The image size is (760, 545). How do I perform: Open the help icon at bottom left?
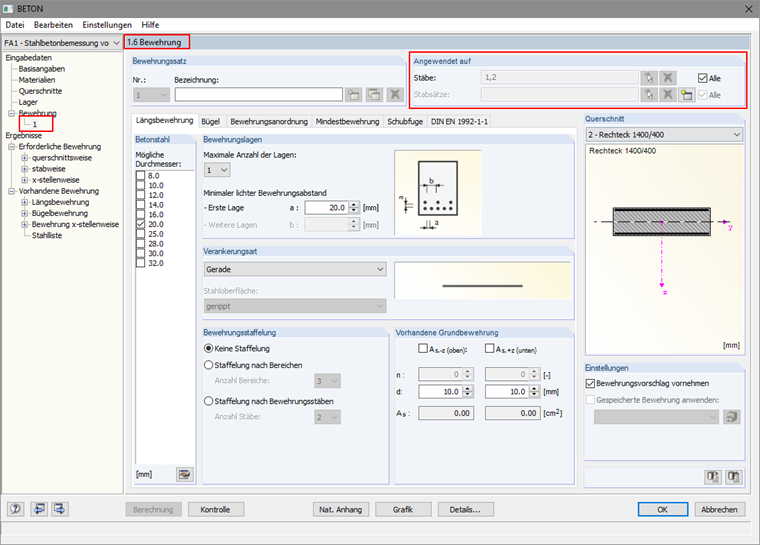16,509
